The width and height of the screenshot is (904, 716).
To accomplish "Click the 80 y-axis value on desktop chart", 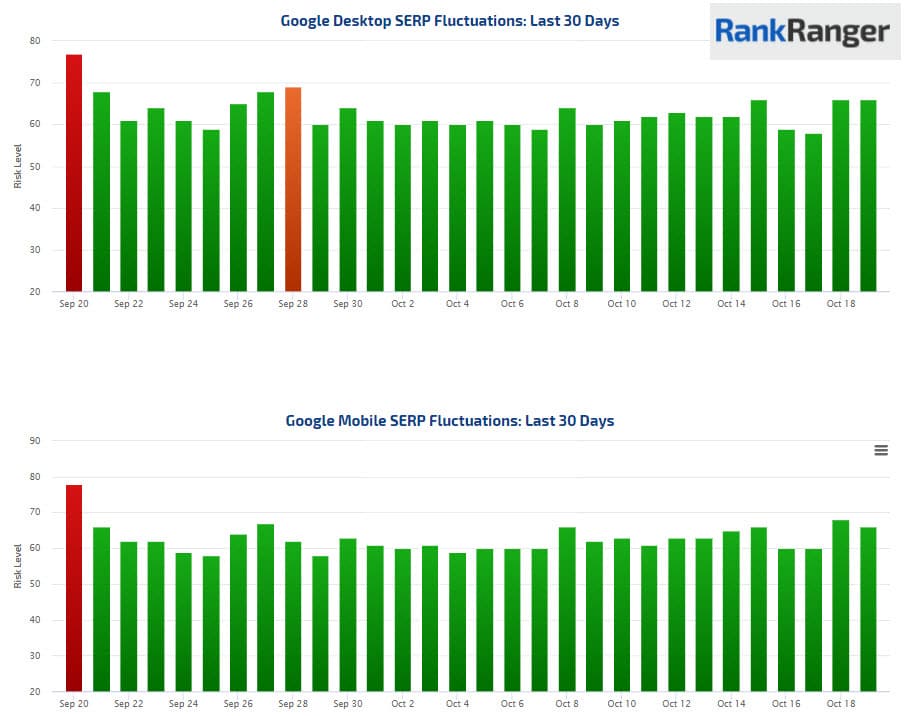I will (x=35, y=41).
